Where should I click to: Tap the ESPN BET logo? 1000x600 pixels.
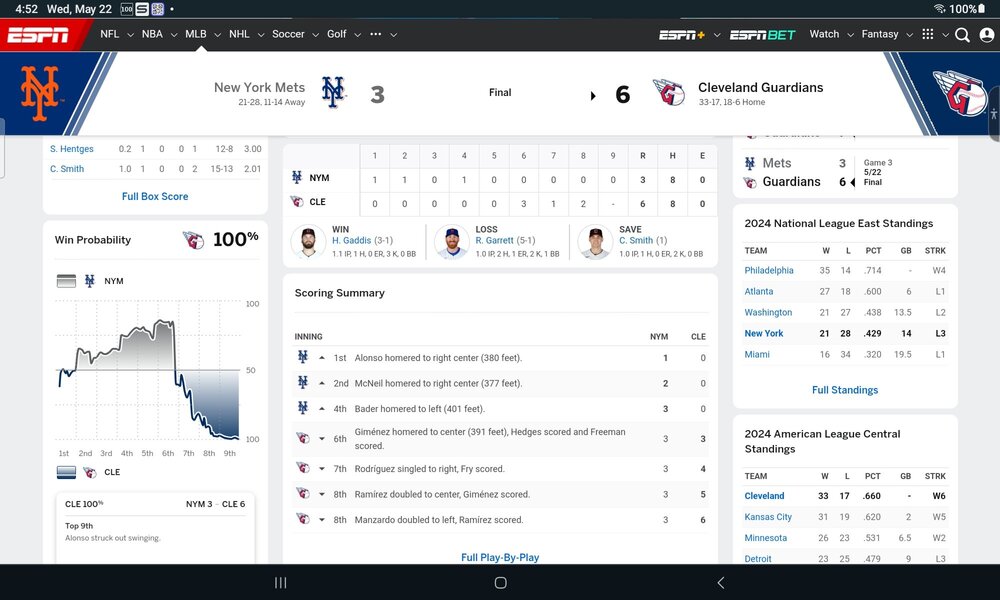click(762, 35)
